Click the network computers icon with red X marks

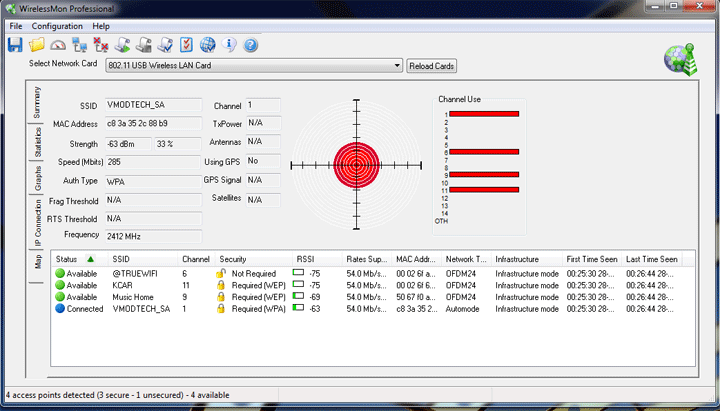click(x=101, y=45)
